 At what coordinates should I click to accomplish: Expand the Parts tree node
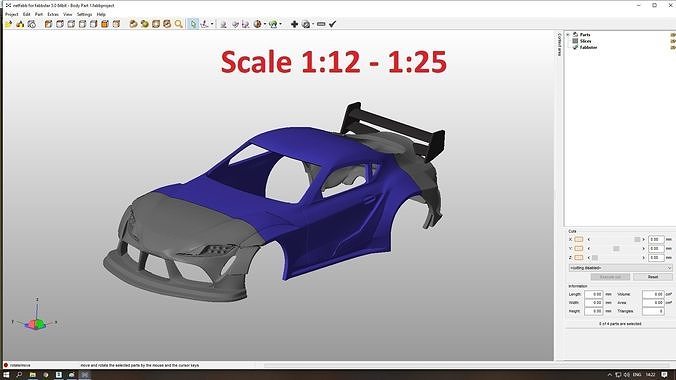568,35
